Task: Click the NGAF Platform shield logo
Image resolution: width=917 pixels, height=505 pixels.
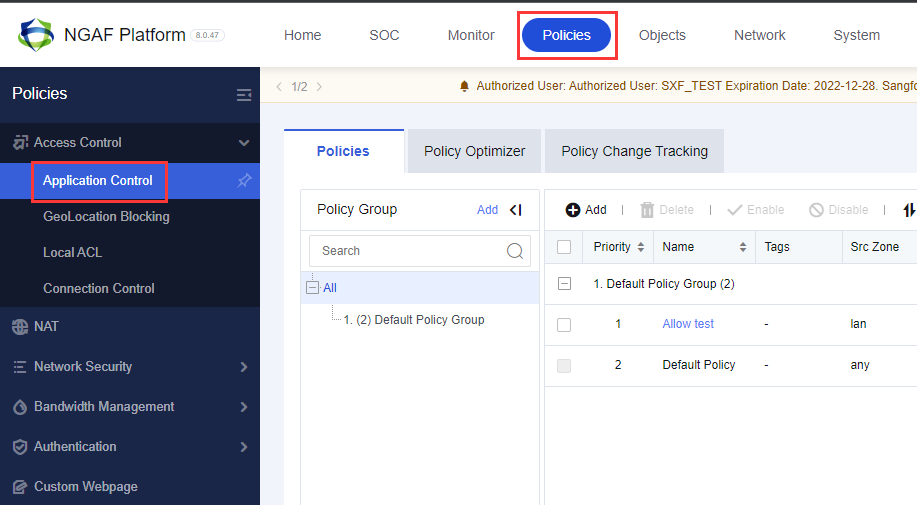Action: click(x=36, y=35)
